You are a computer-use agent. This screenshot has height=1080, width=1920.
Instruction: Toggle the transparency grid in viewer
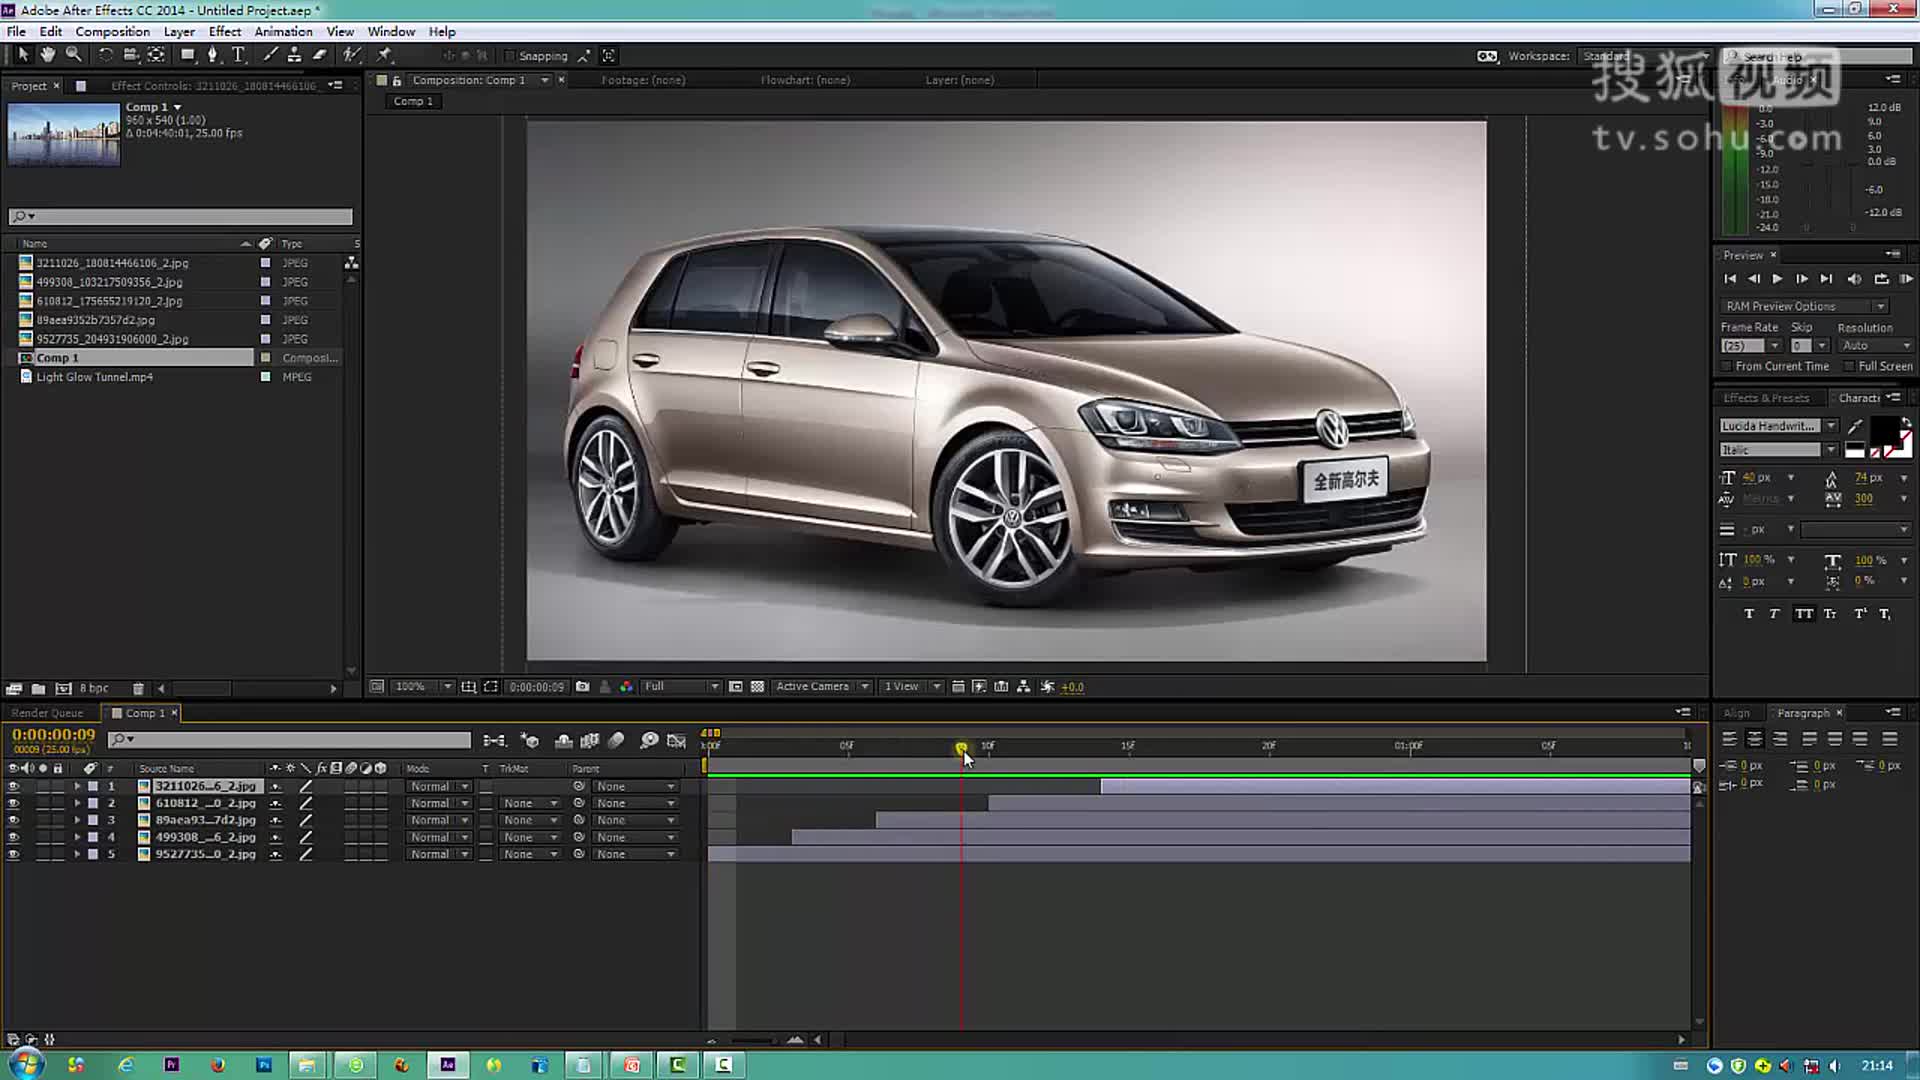pyautogui.click(x=757, y=687)
